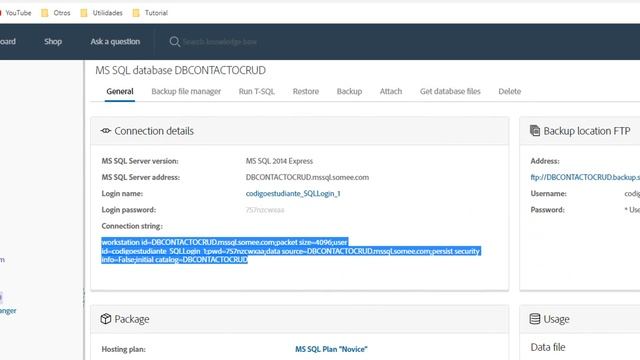Click the Connection details link icon
The width and height of the screenshot is (640, 360).
pyautogui.click(x=106, y=131)
